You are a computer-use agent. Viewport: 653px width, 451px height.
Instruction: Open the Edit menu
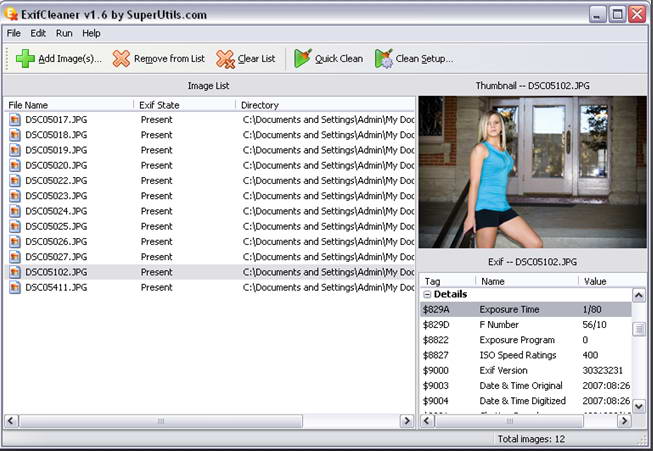click(x=38, y=33)
